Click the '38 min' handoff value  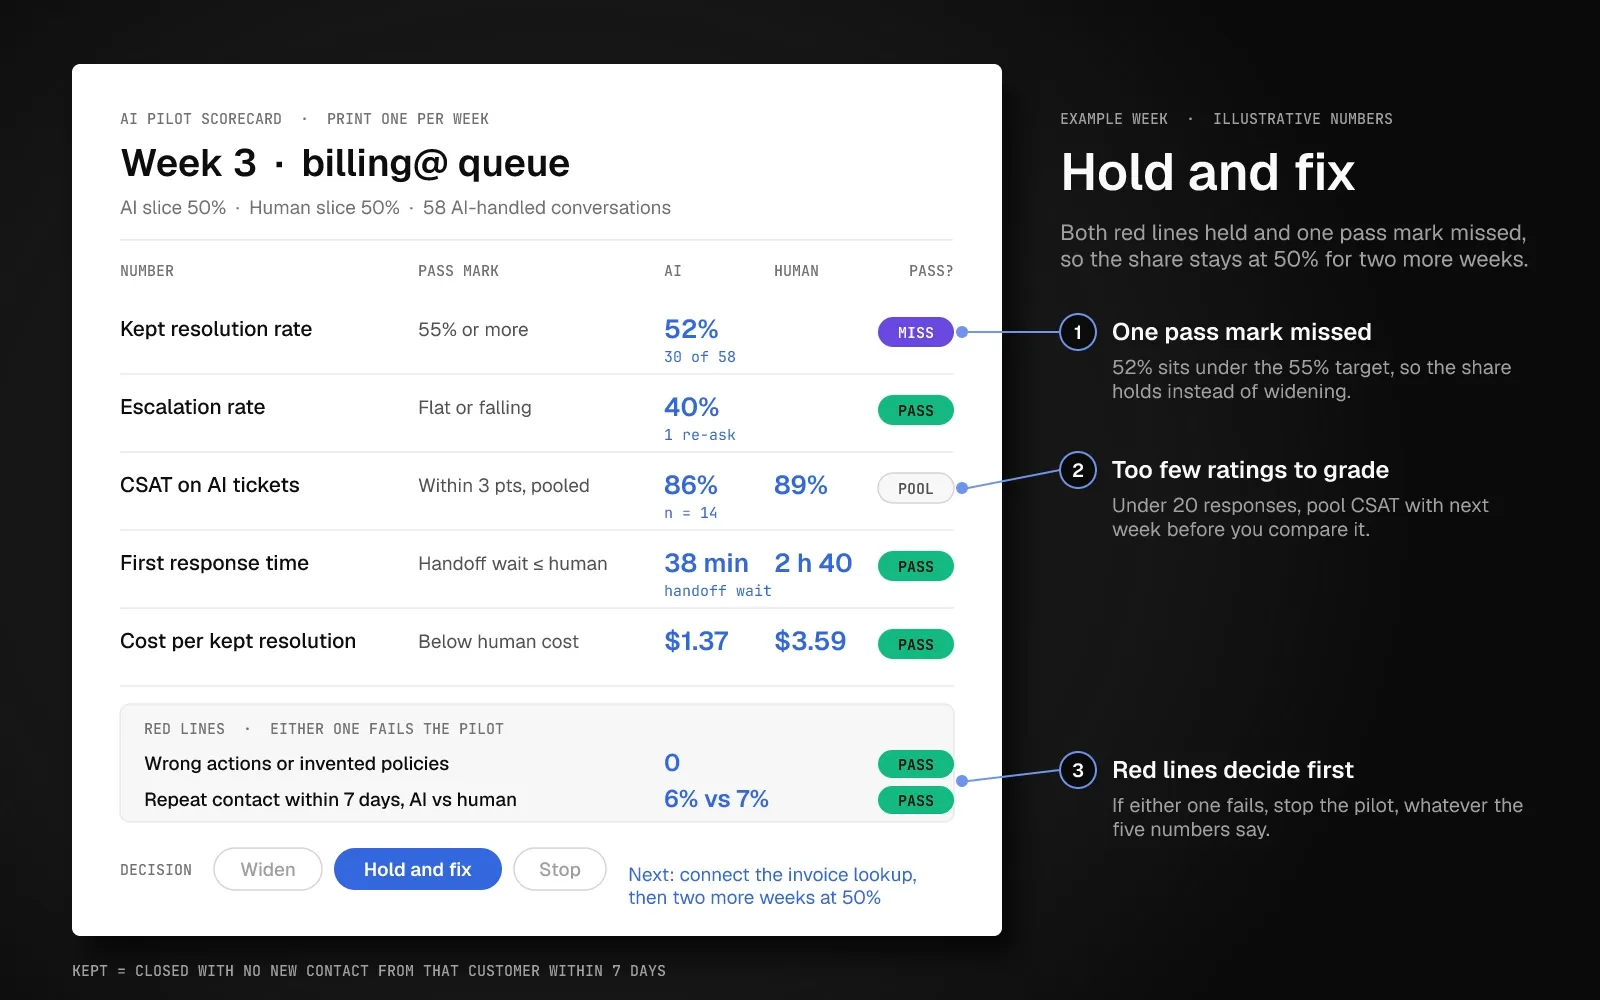(x=706, y=563)
